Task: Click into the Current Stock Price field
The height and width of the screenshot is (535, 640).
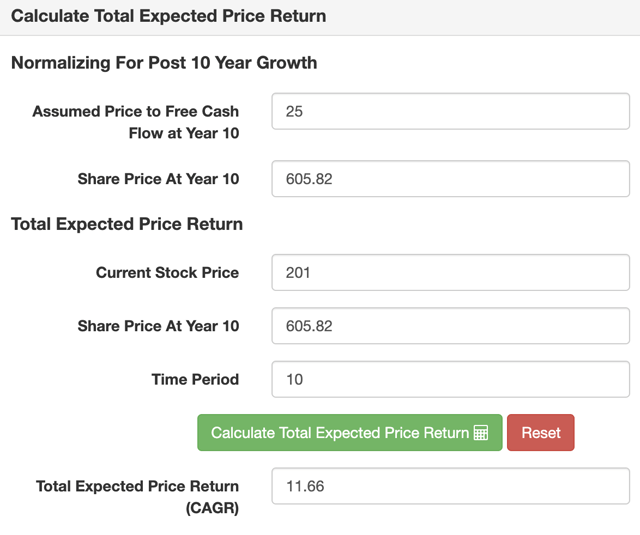Action: pyautogui.click(x=451, y=273)
